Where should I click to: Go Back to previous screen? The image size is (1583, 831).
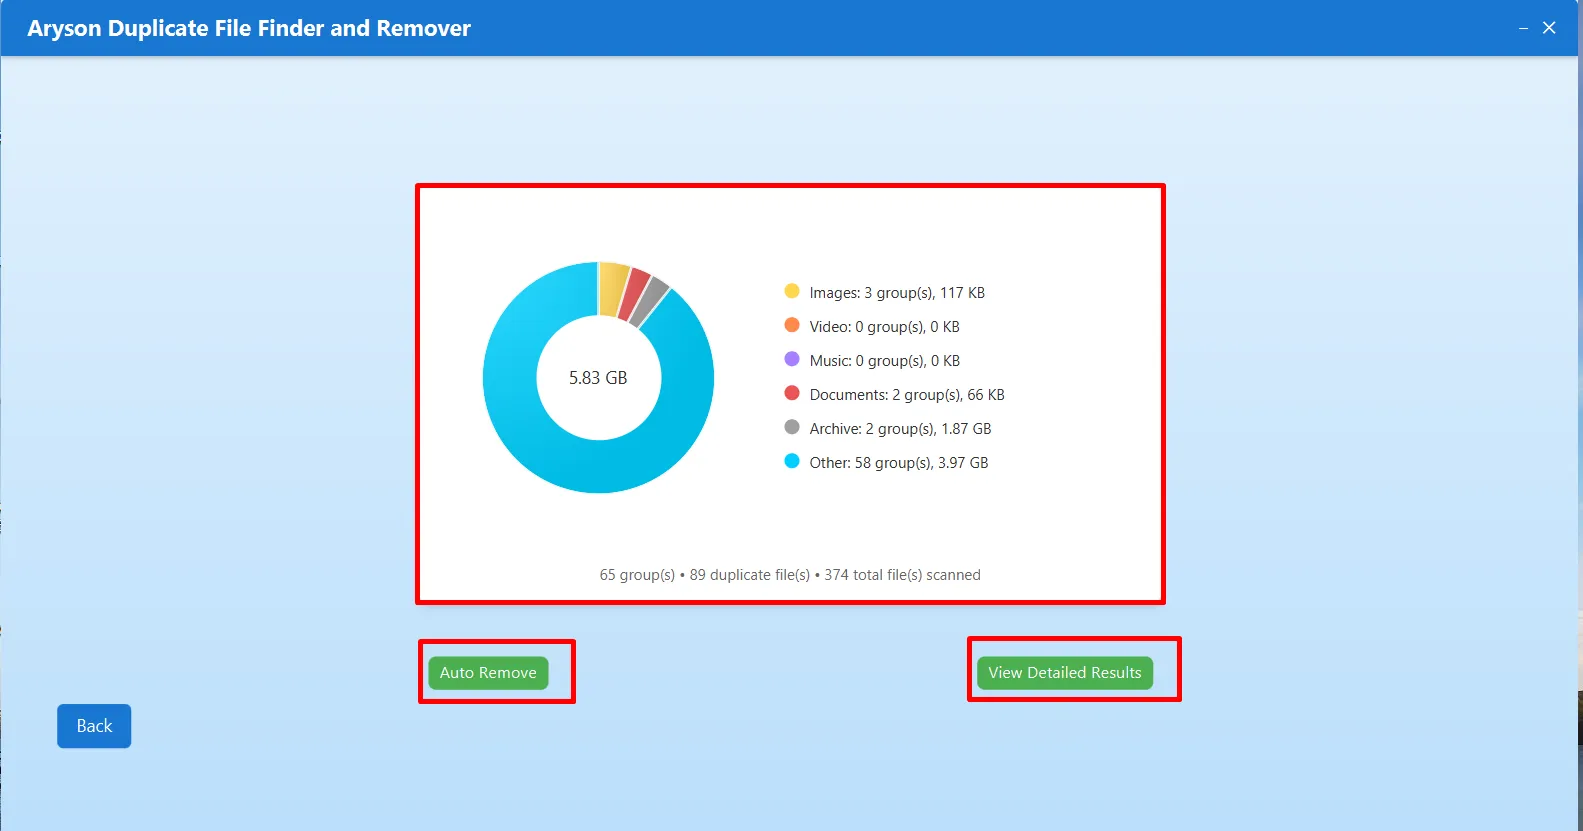[94, 726]
